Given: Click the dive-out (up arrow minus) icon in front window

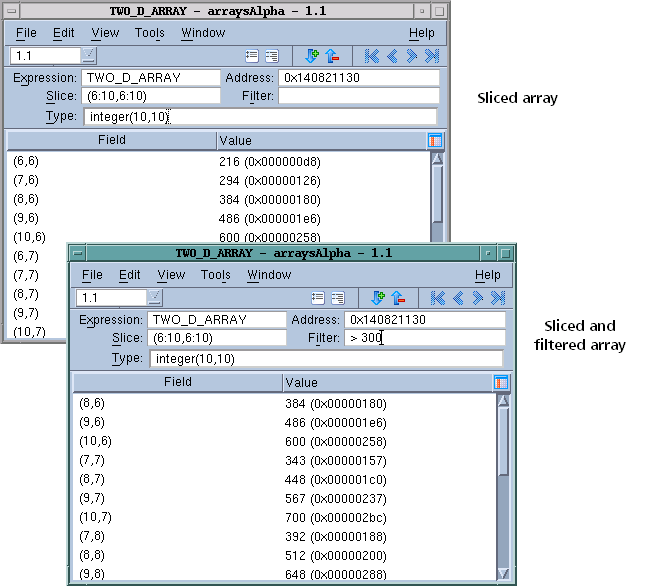Looking at the screenshot, I should (397, 298).
